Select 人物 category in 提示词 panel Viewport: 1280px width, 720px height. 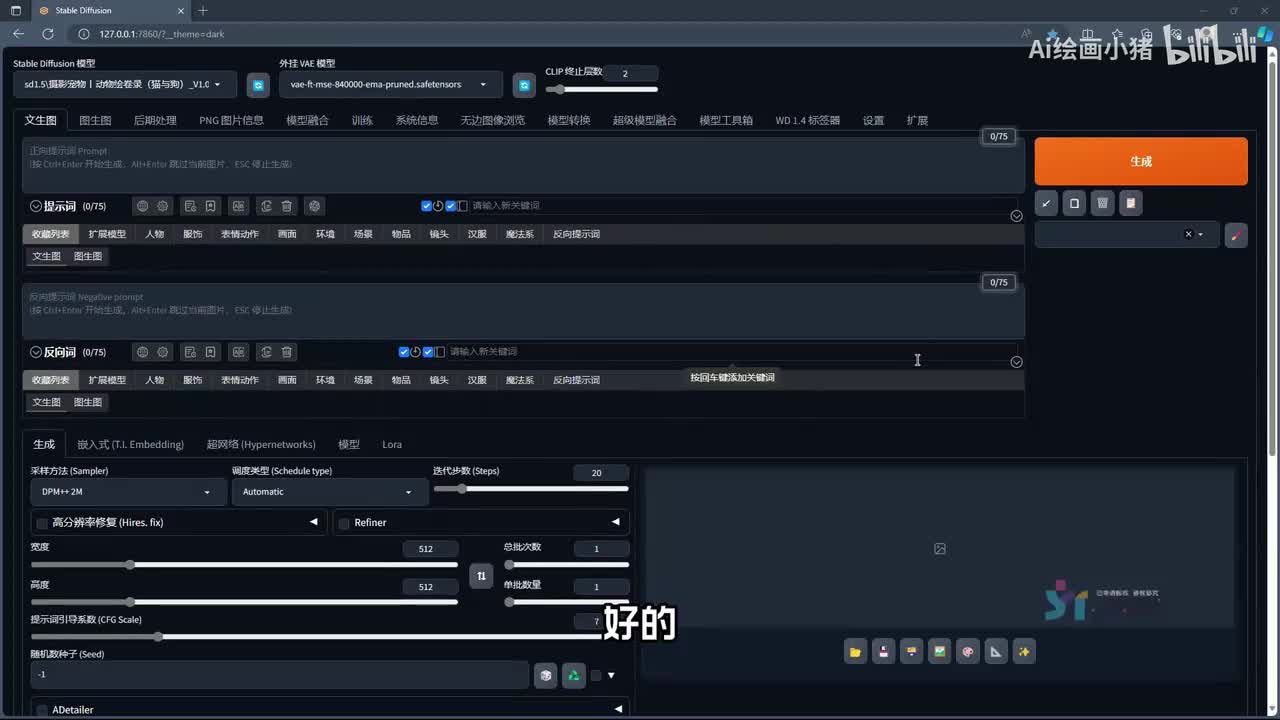pyautogui.click(x=154, y=234)
